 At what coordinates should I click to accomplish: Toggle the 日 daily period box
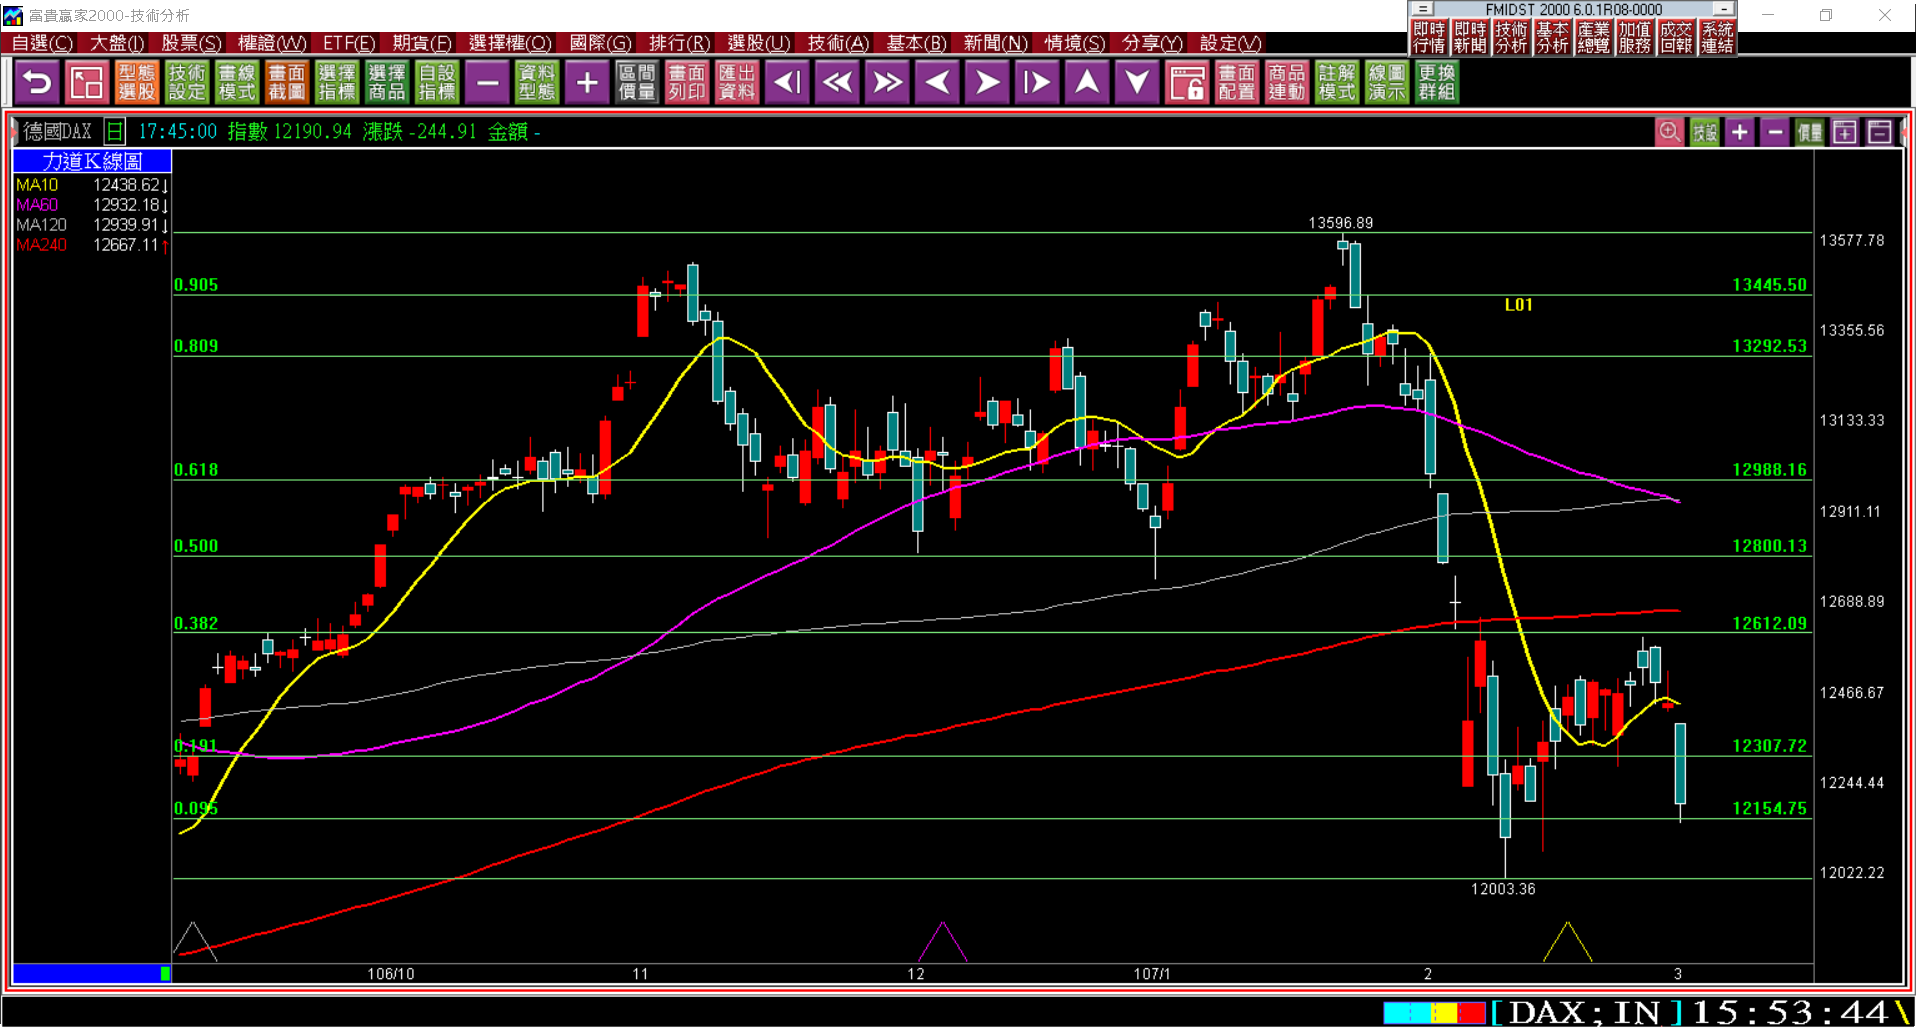click(x=115, y=132)
